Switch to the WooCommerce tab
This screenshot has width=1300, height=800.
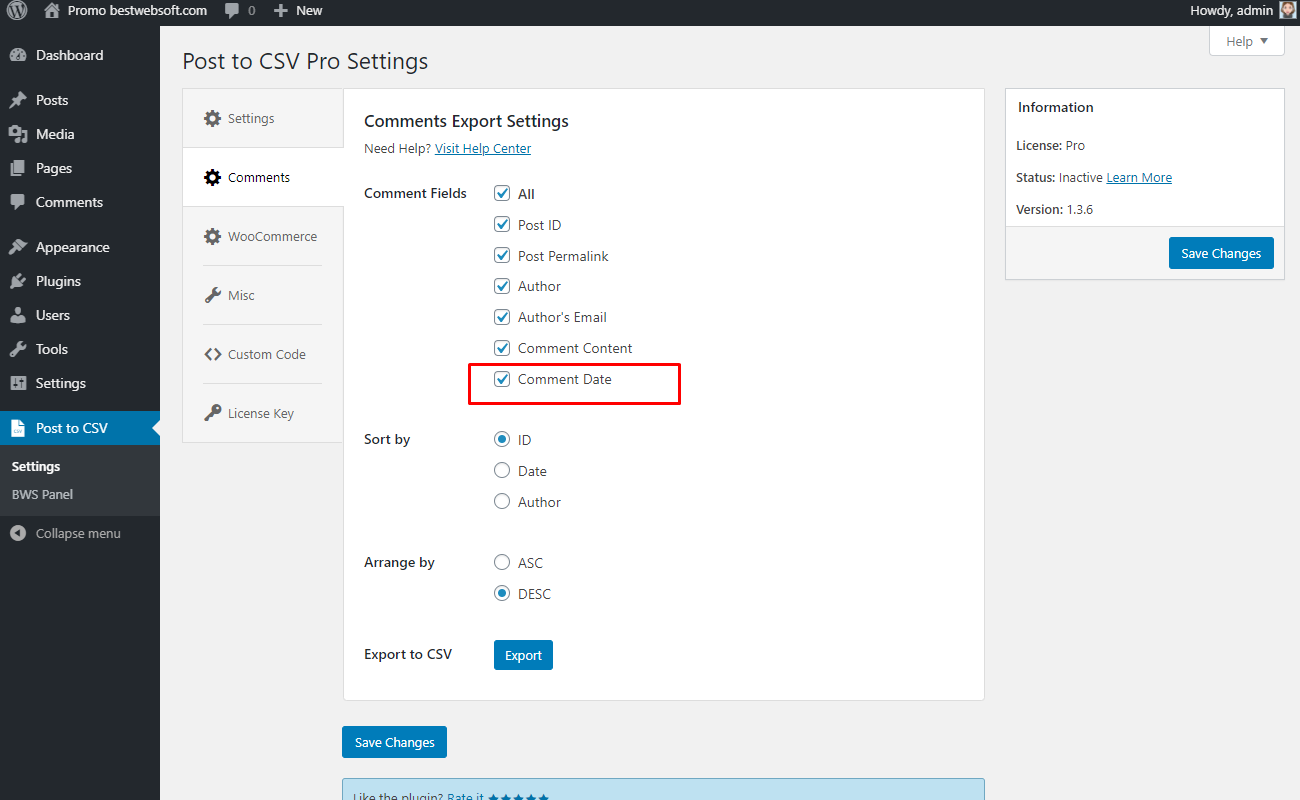coord(263,236)
